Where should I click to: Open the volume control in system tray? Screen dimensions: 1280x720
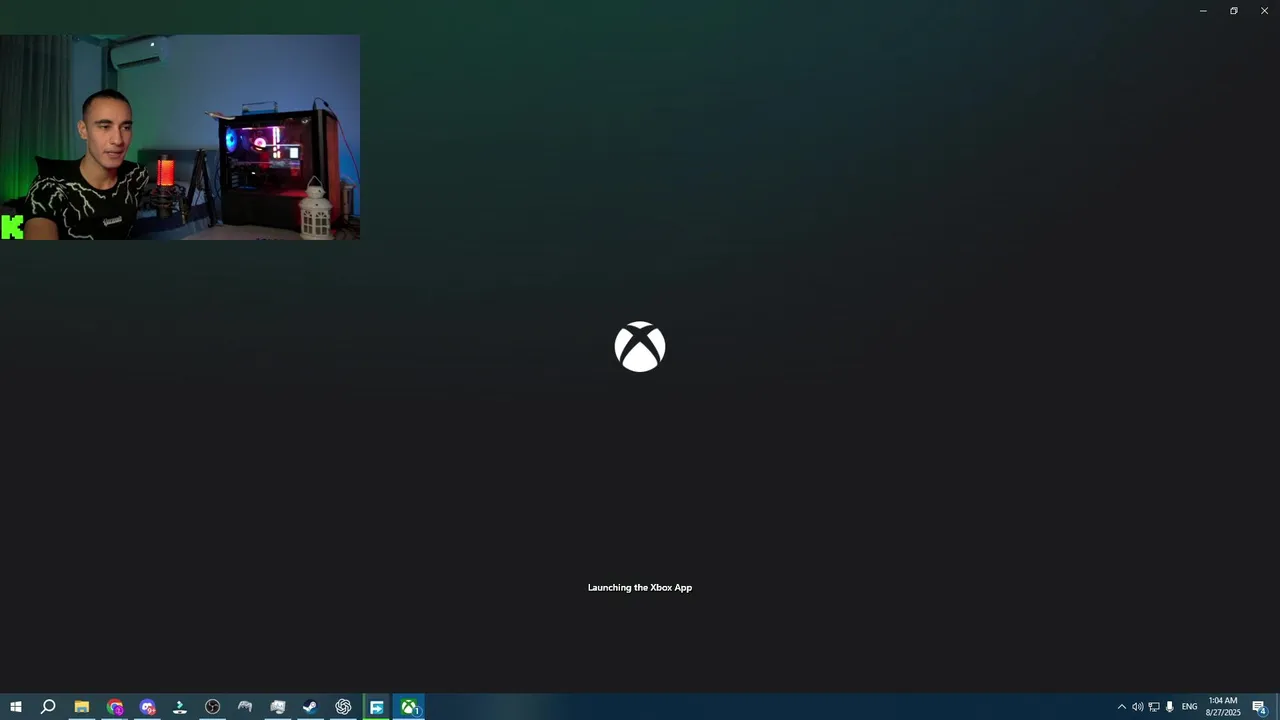click(1137, 707)
